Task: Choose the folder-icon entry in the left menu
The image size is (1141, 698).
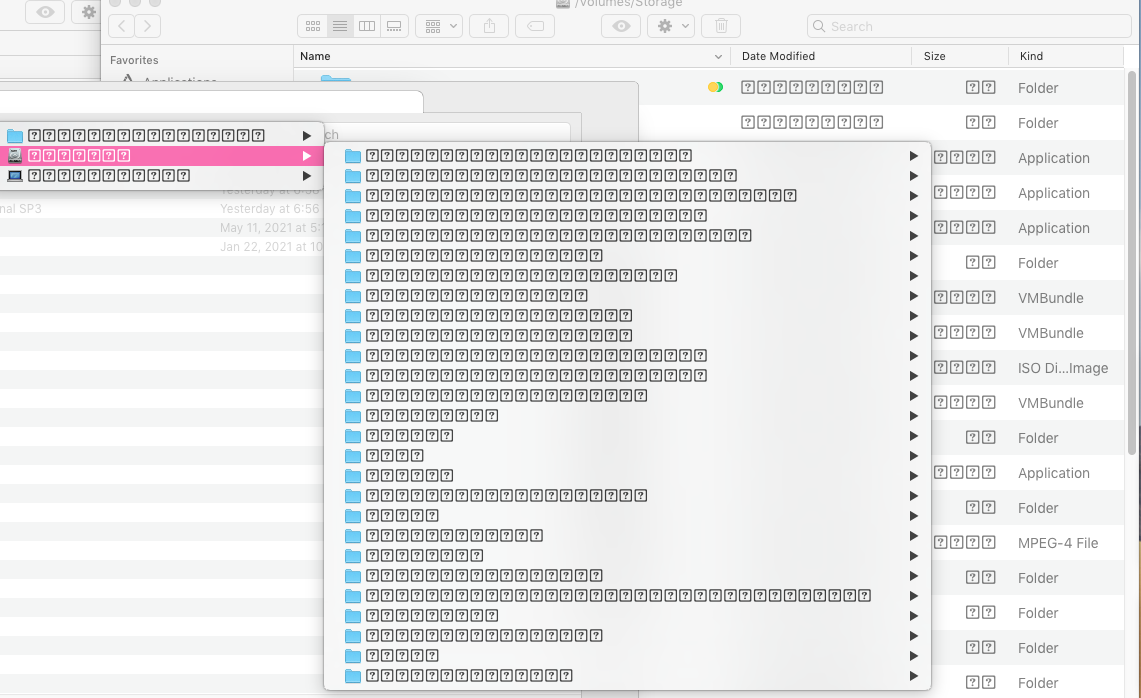Action: click(162, 135)
